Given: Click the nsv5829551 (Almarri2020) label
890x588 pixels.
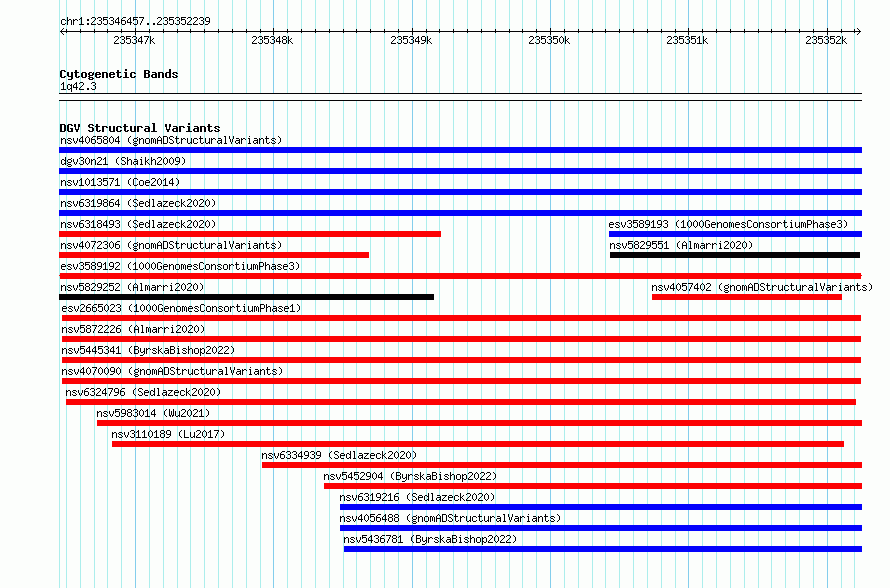Looking at the screenshot, I should click(x=681, y=245).
